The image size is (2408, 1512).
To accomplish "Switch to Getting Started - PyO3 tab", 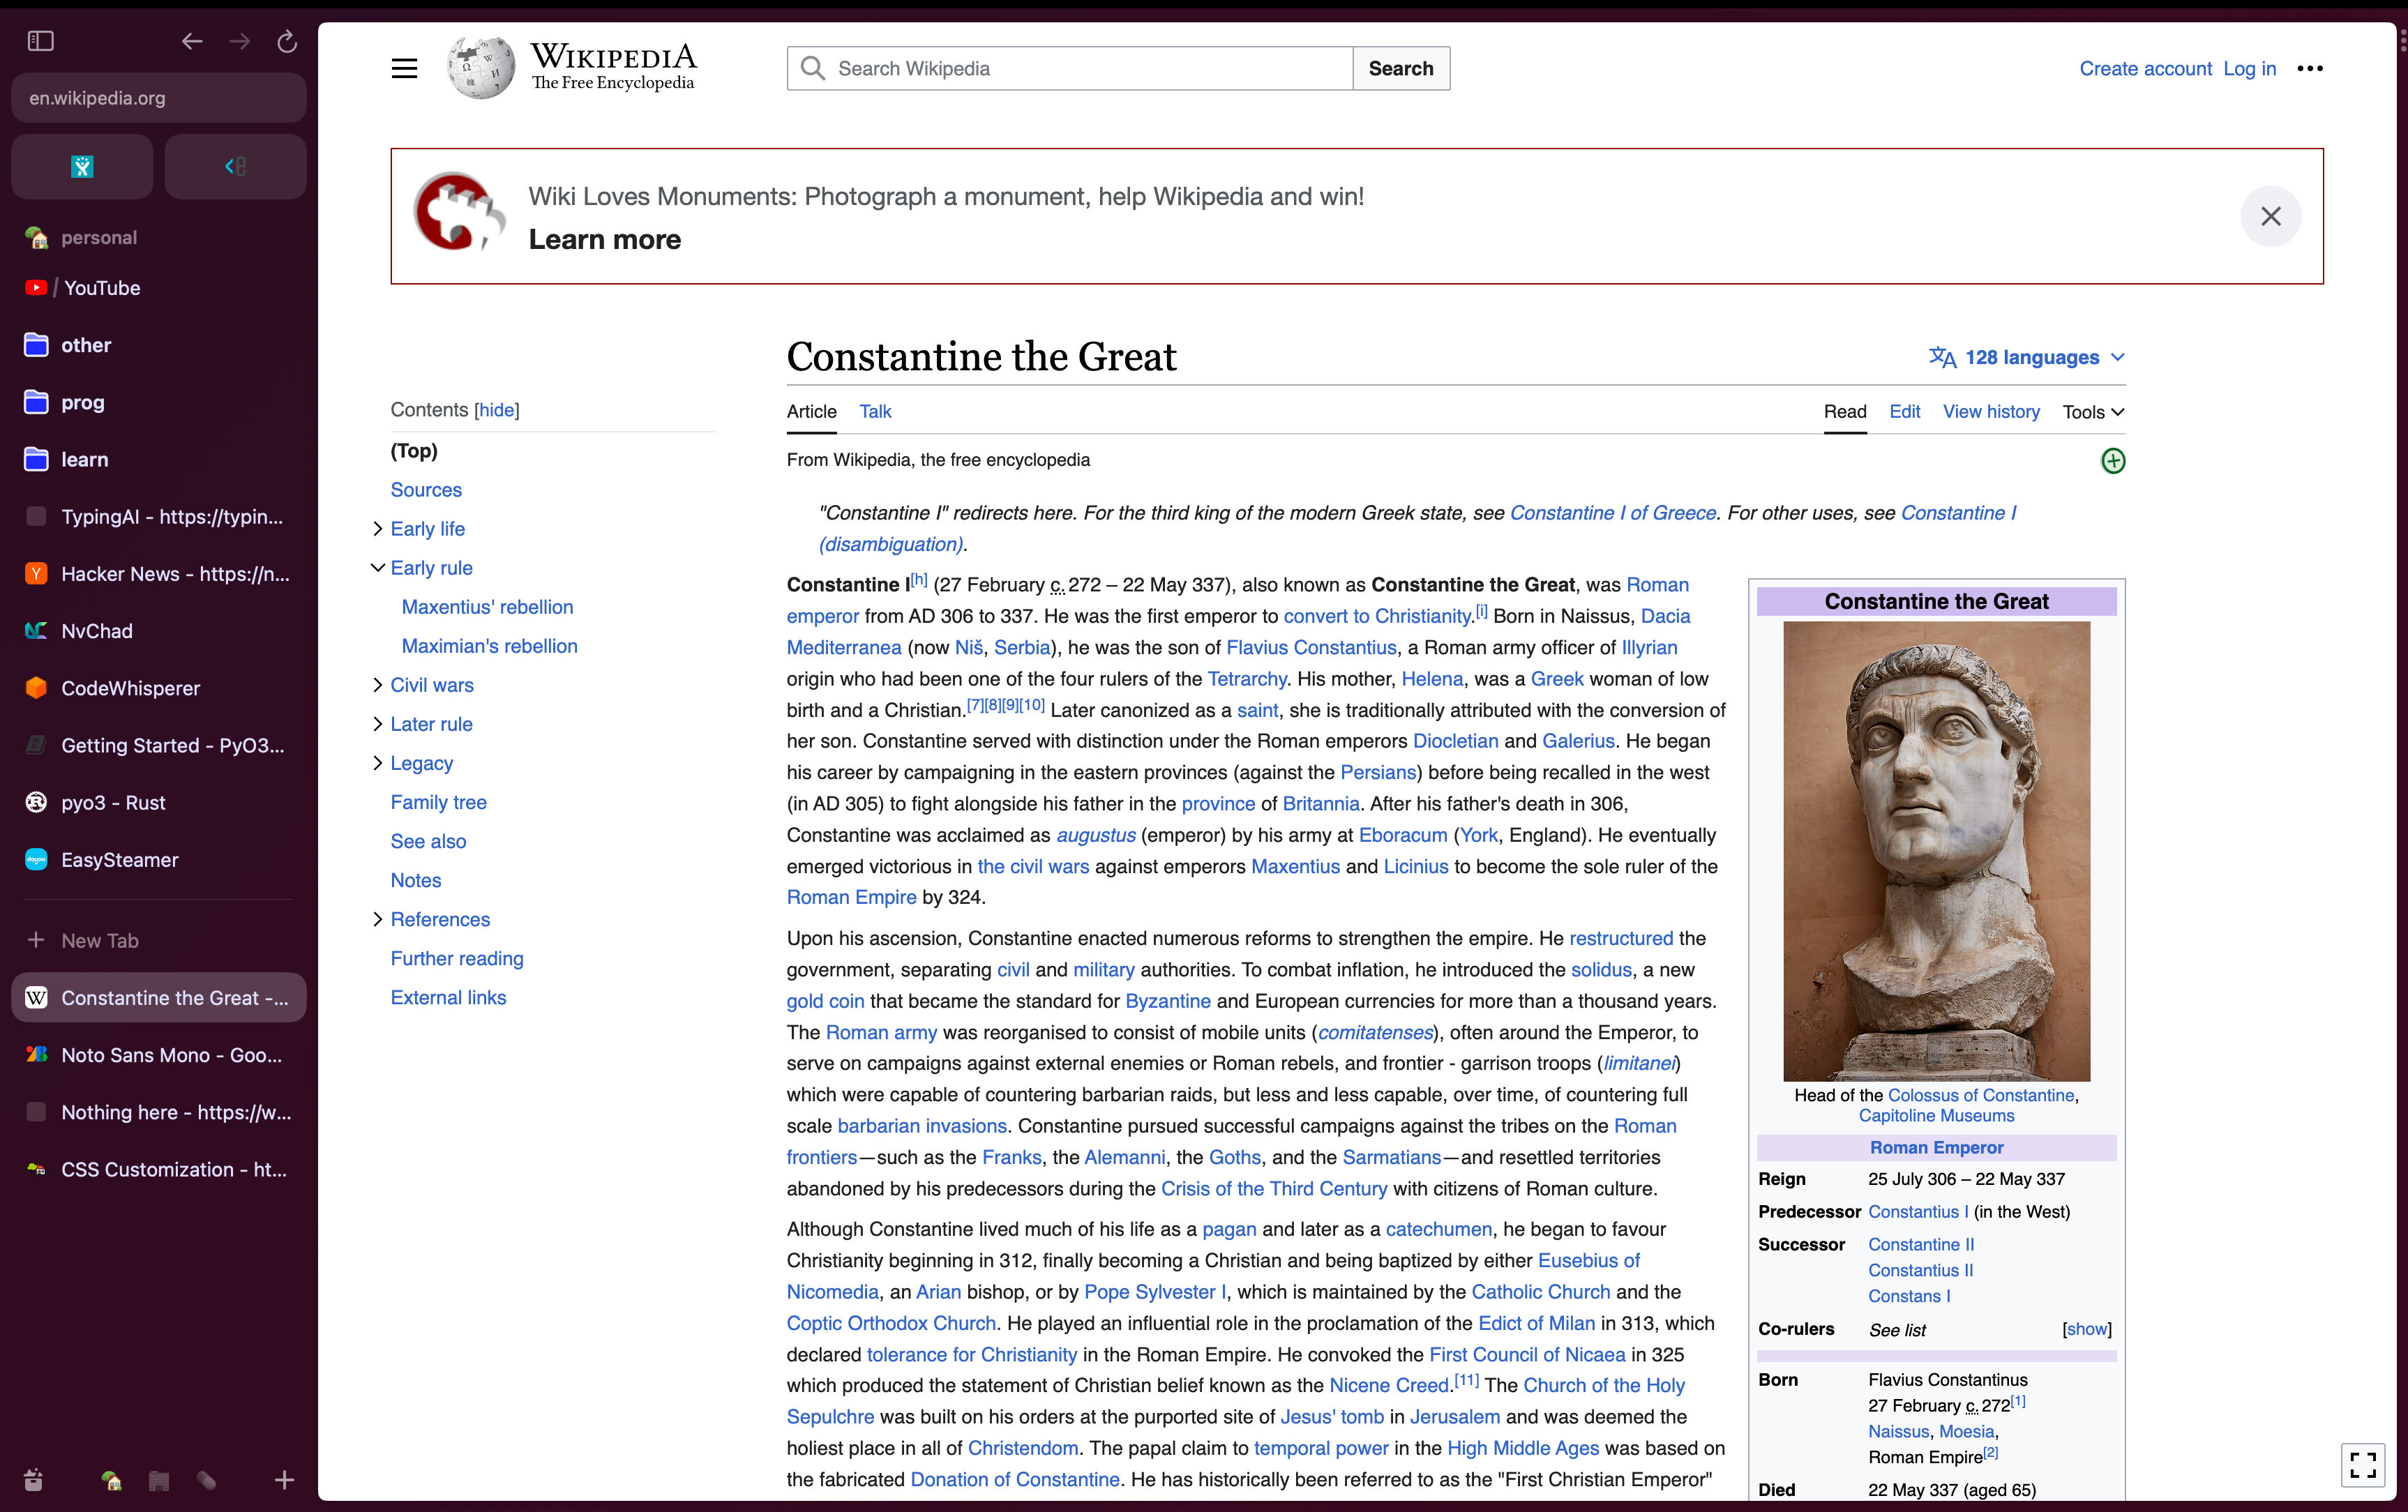I will [159, 745].
